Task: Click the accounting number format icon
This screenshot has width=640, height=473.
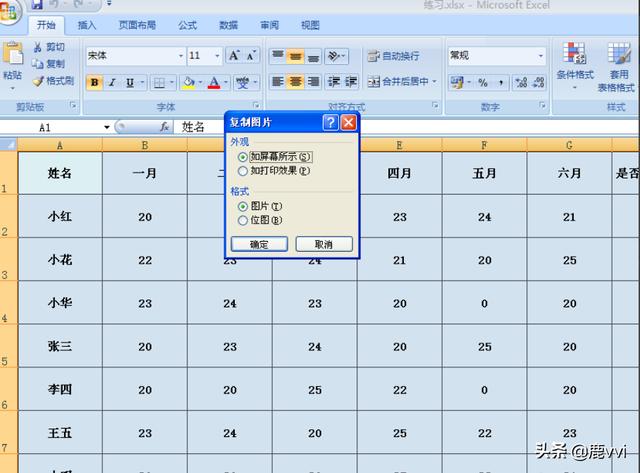Action: point(457,82)
